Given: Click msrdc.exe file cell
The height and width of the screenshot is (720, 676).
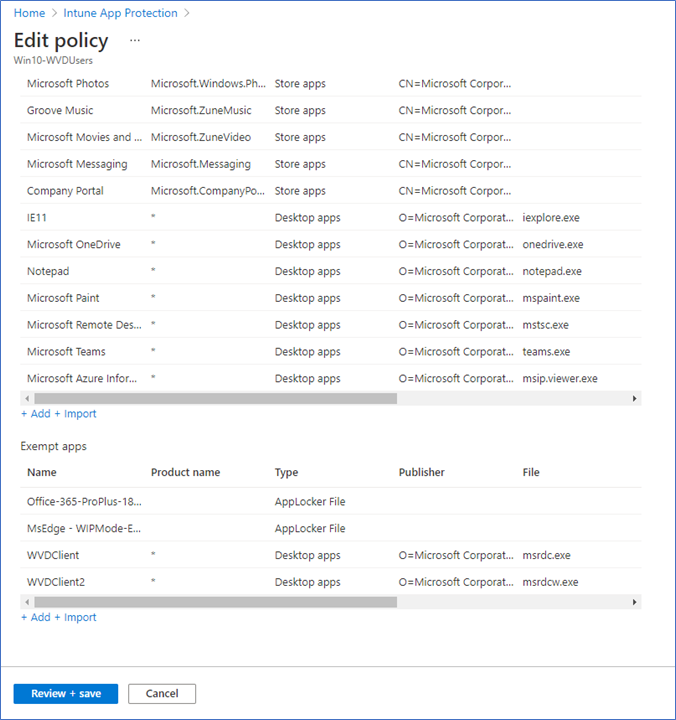Looking at the screenshot, I should click(546, 555).
